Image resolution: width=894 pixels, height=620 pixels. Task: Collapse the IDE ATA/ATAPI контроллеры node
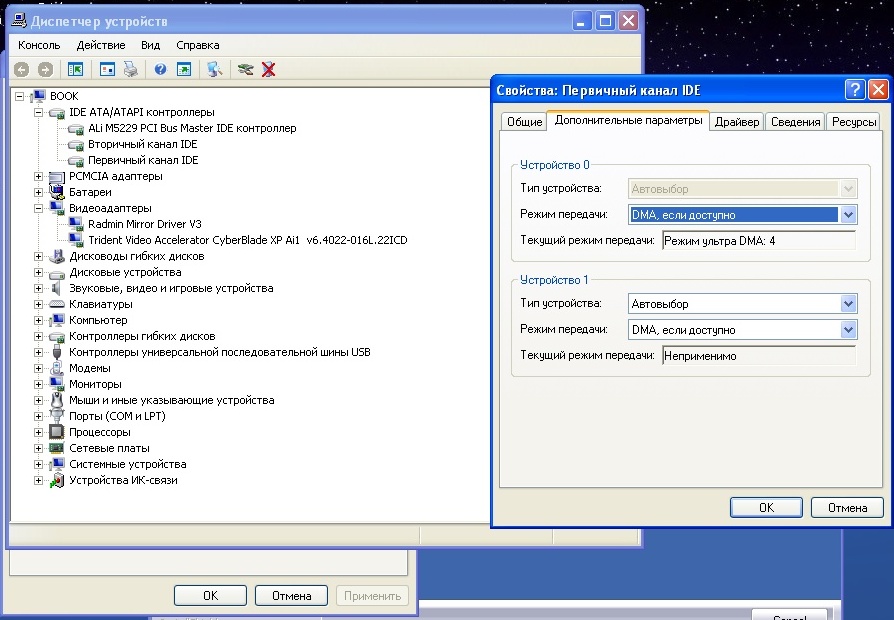click(x=39, y=112)
